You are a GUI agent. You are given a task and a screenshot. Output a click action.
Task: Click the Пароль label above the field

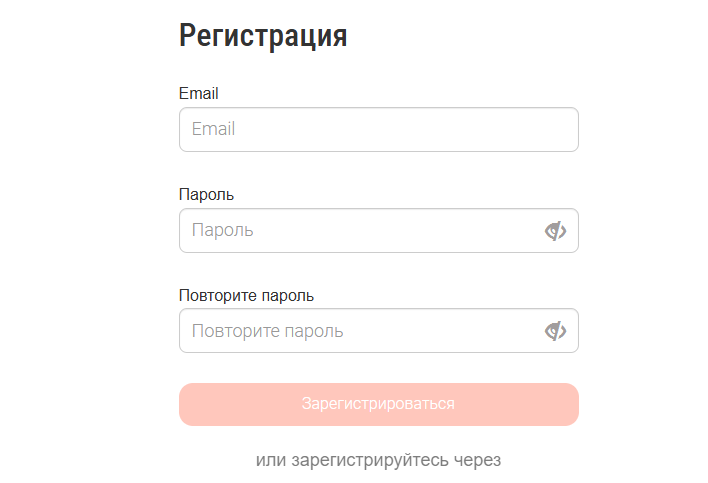(x=206, y=194)
